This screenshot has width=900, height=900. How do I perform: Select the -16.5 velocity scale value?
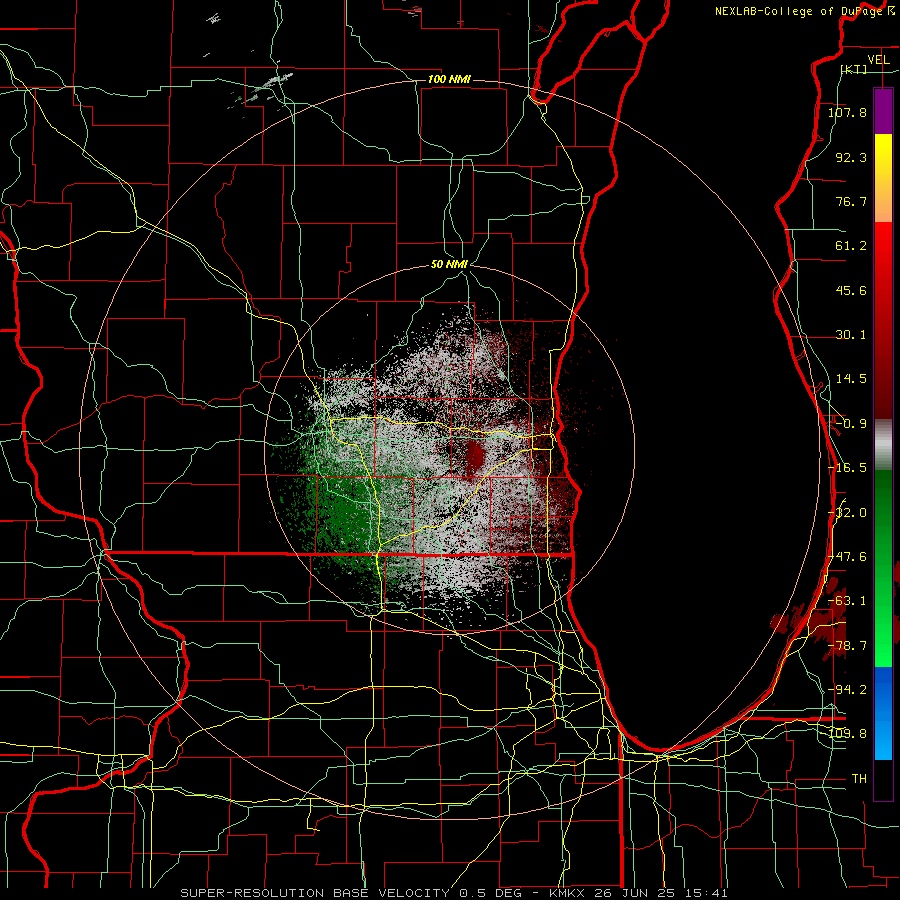[847, 468]
